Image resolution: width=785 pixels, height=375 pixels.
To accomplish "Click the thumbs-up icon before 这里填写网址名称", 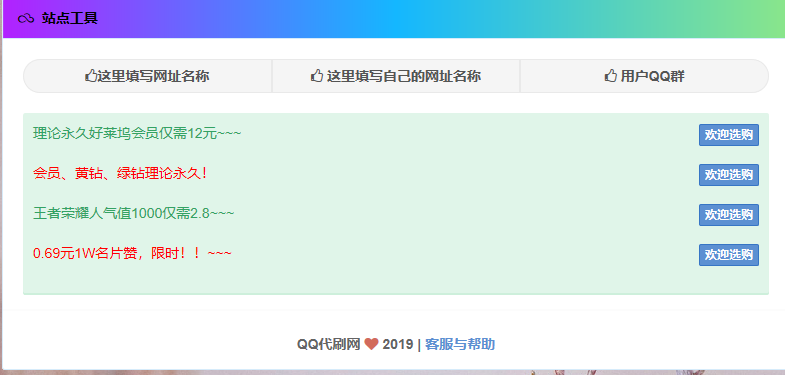I will 91,76.
